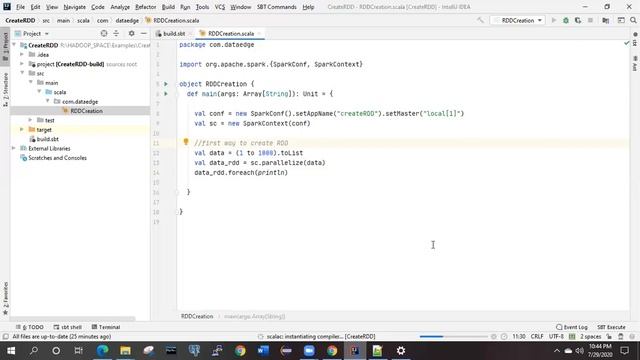Viewport: 640px width, 360px height.
Task: Open the TODO tool window
Action: [x=30, y=327]
